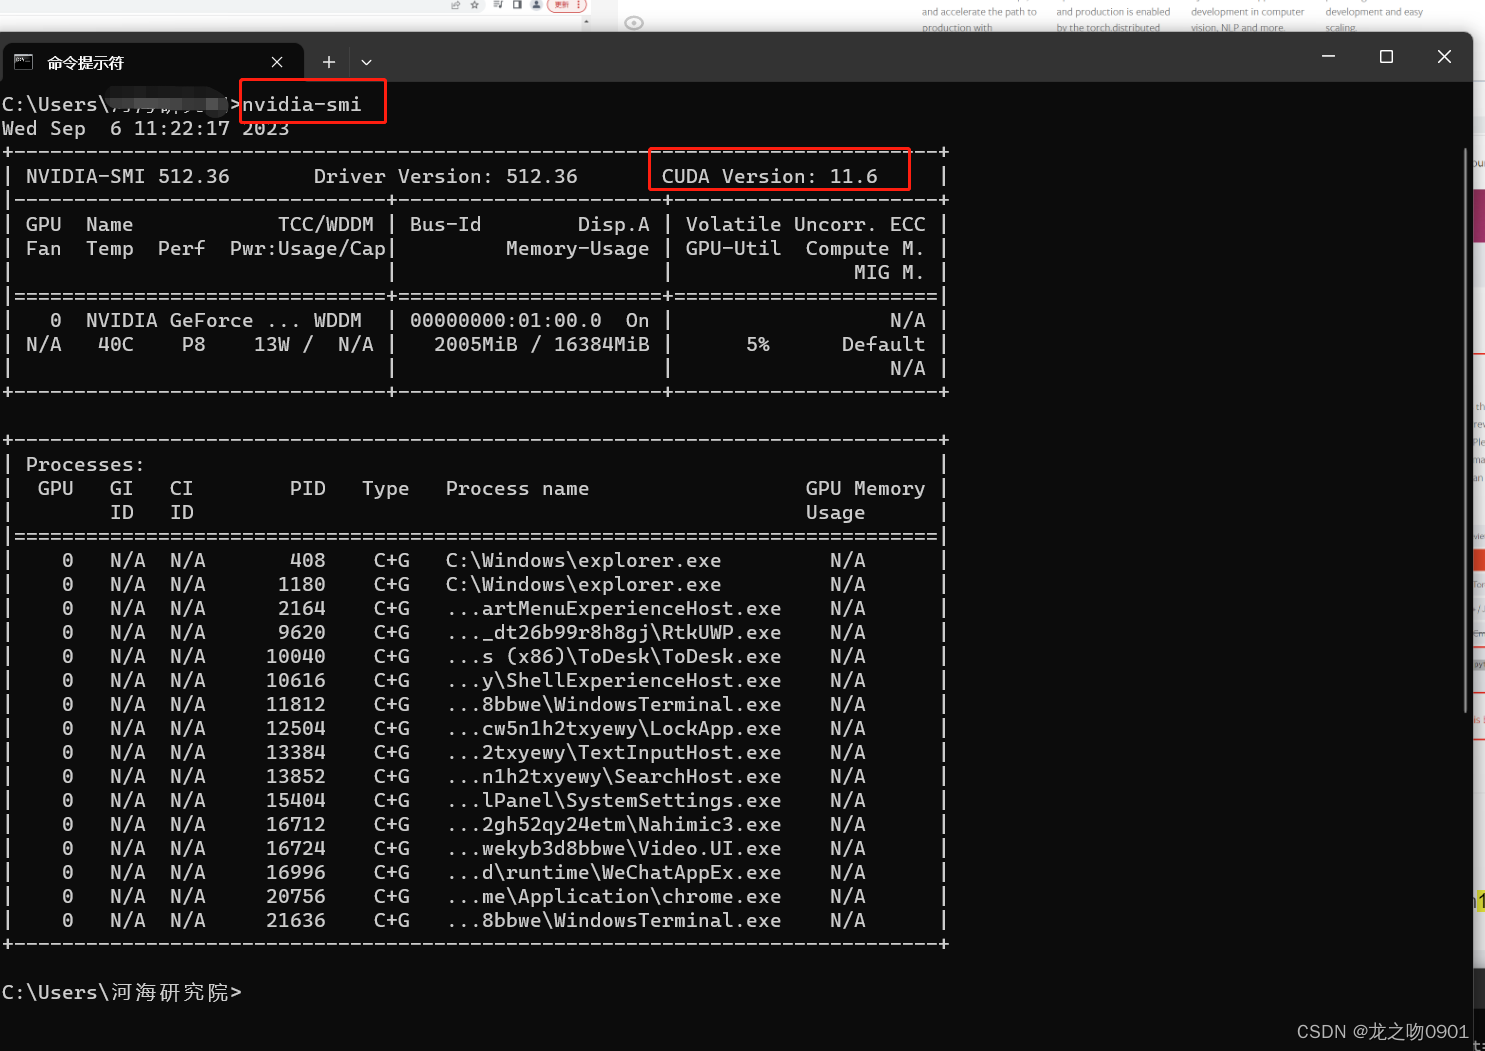Click the typed nvidia-smi command text
The image size is (1485, 1051).
click(301, 104)
